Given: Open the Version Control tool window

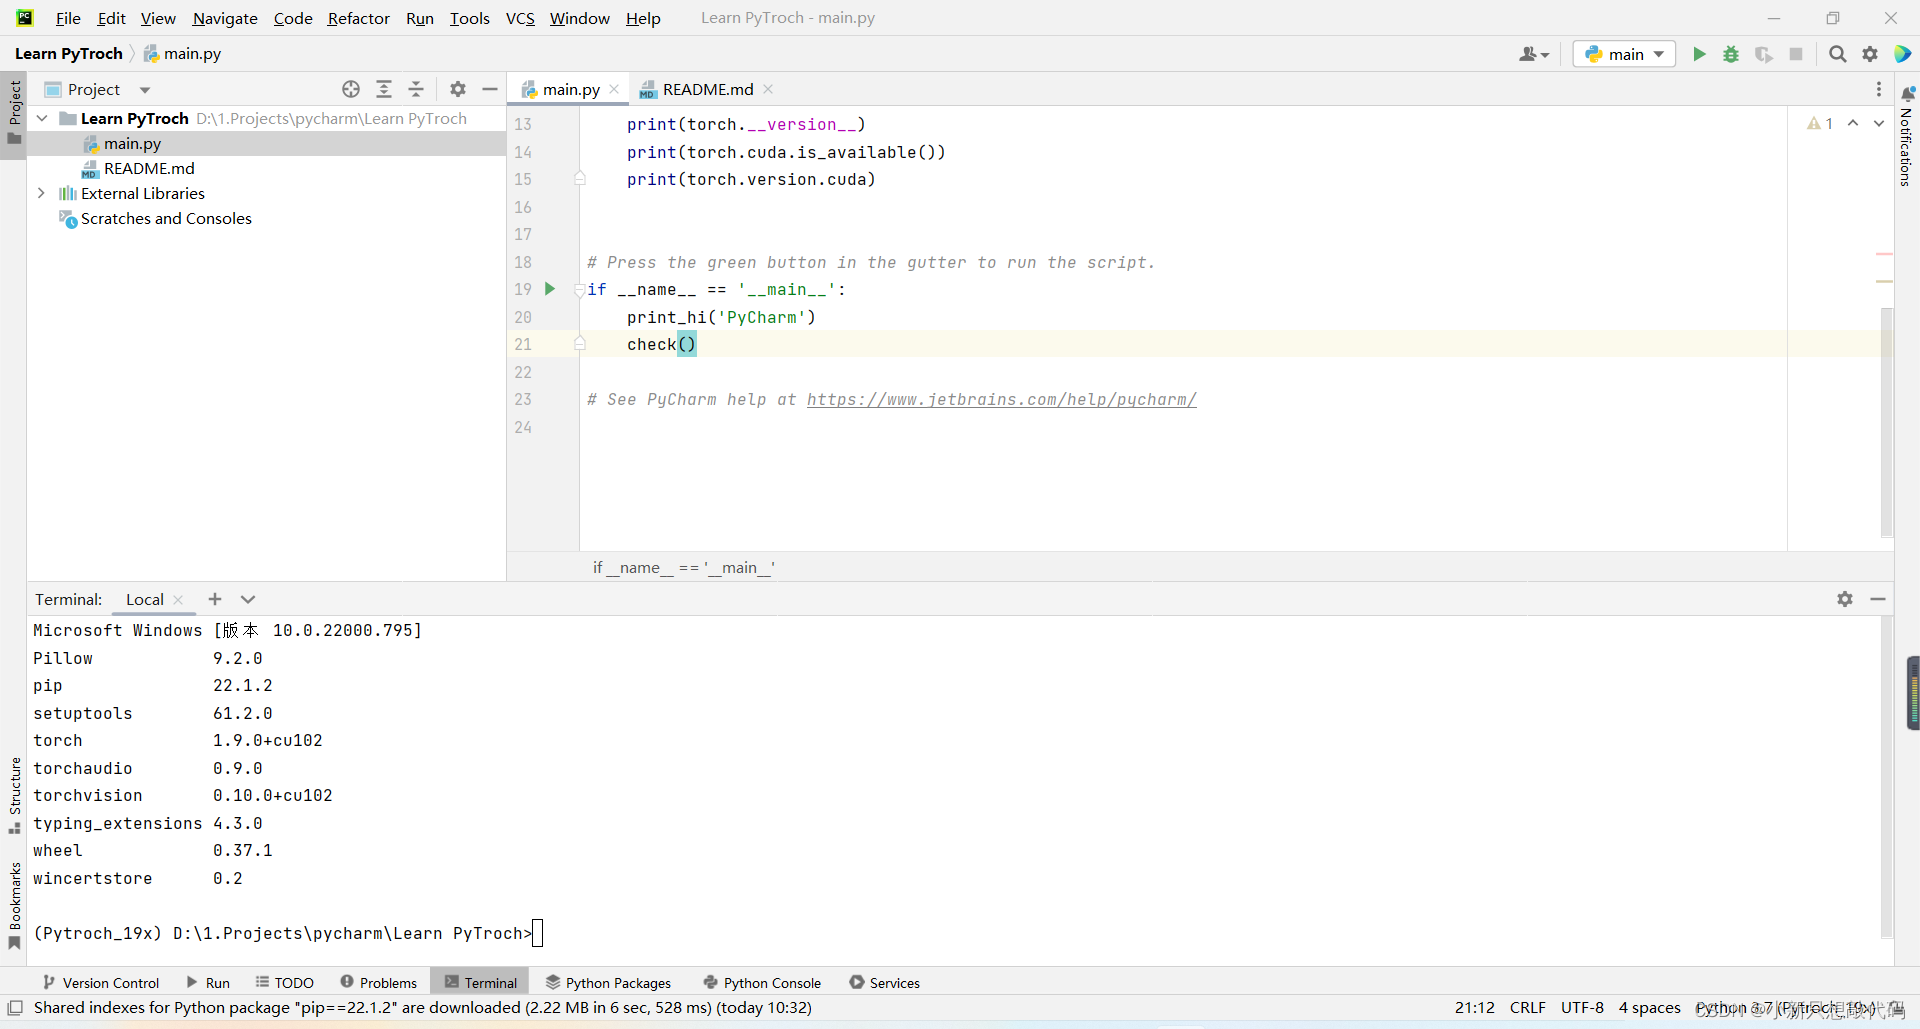Looking at the screenshot, I should coord(100,983).
